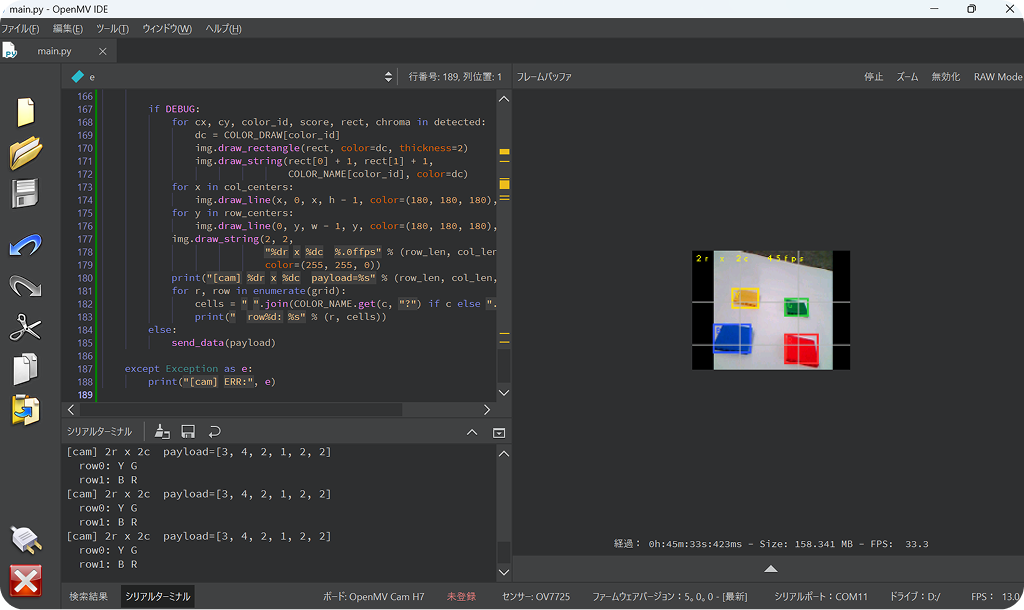Undo the last edit with the blue arrow
Image resolution: width=1024 pixels, height=610 pixels.
tap(25, 245)
